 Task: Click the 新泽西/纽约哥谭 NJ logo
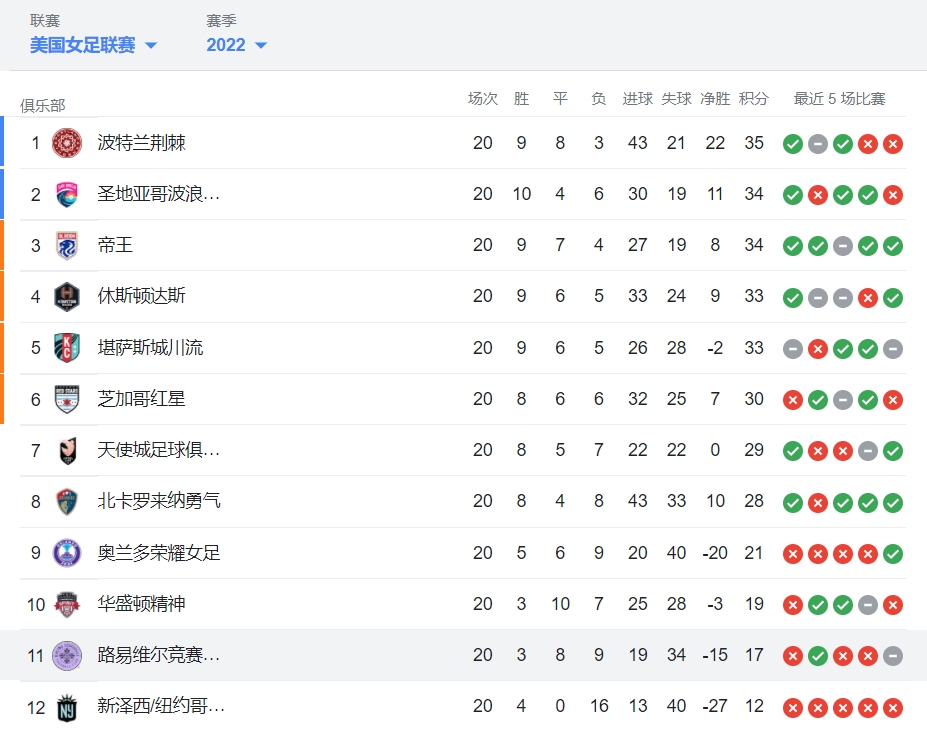click(x=67, y=708)
